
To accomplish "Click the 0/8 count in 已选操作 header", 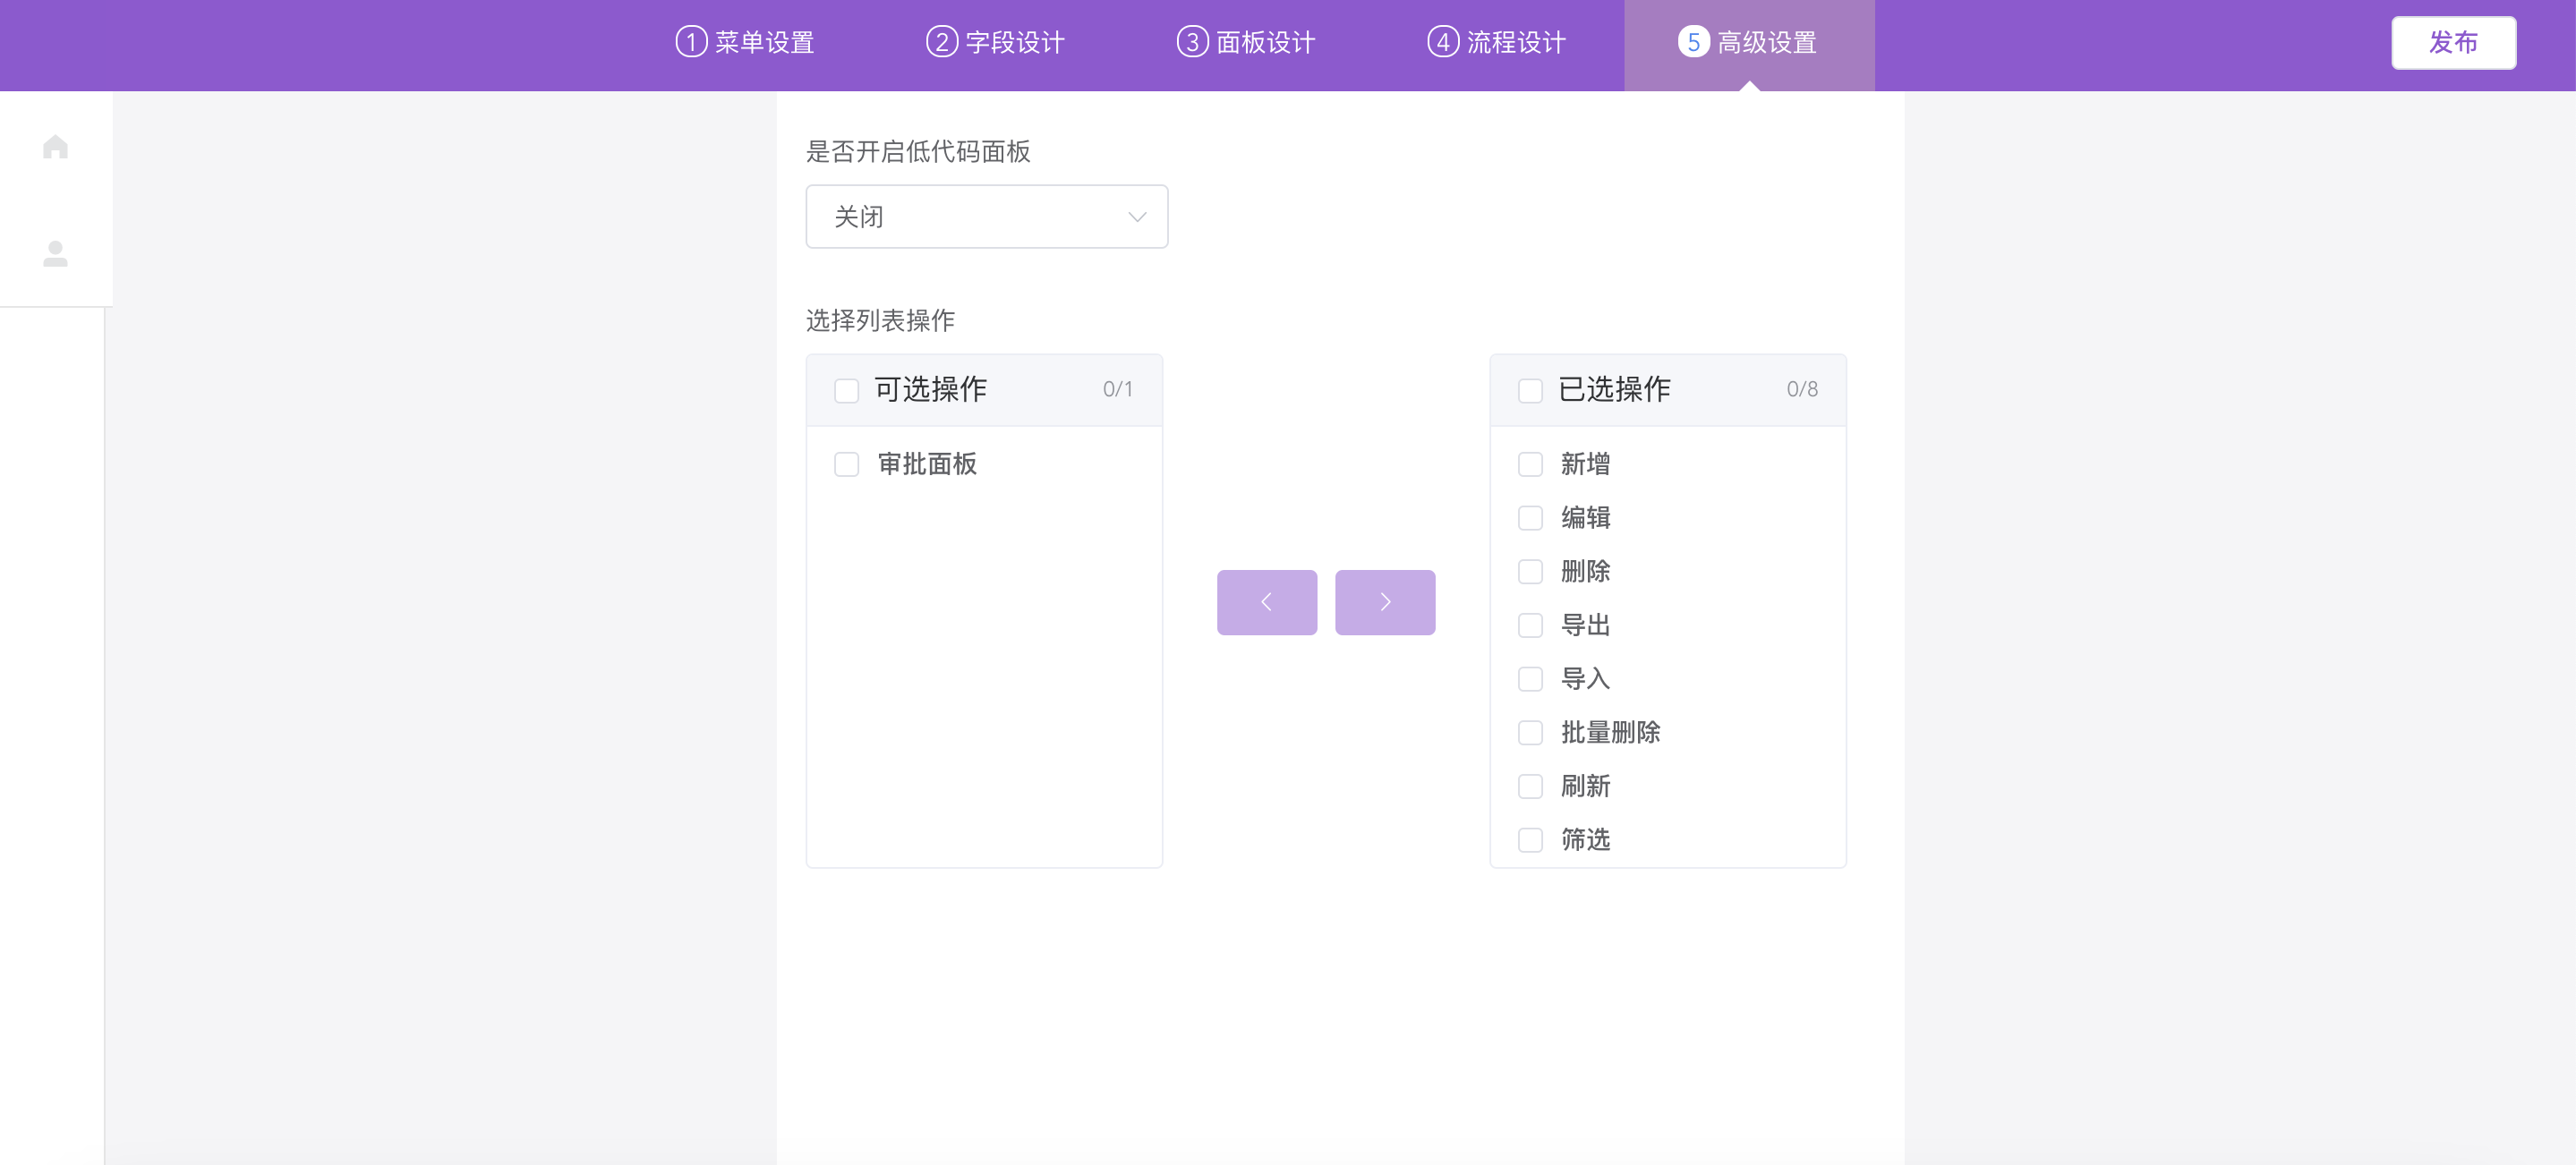I will pyautogui.click(x=1802, y=389).
